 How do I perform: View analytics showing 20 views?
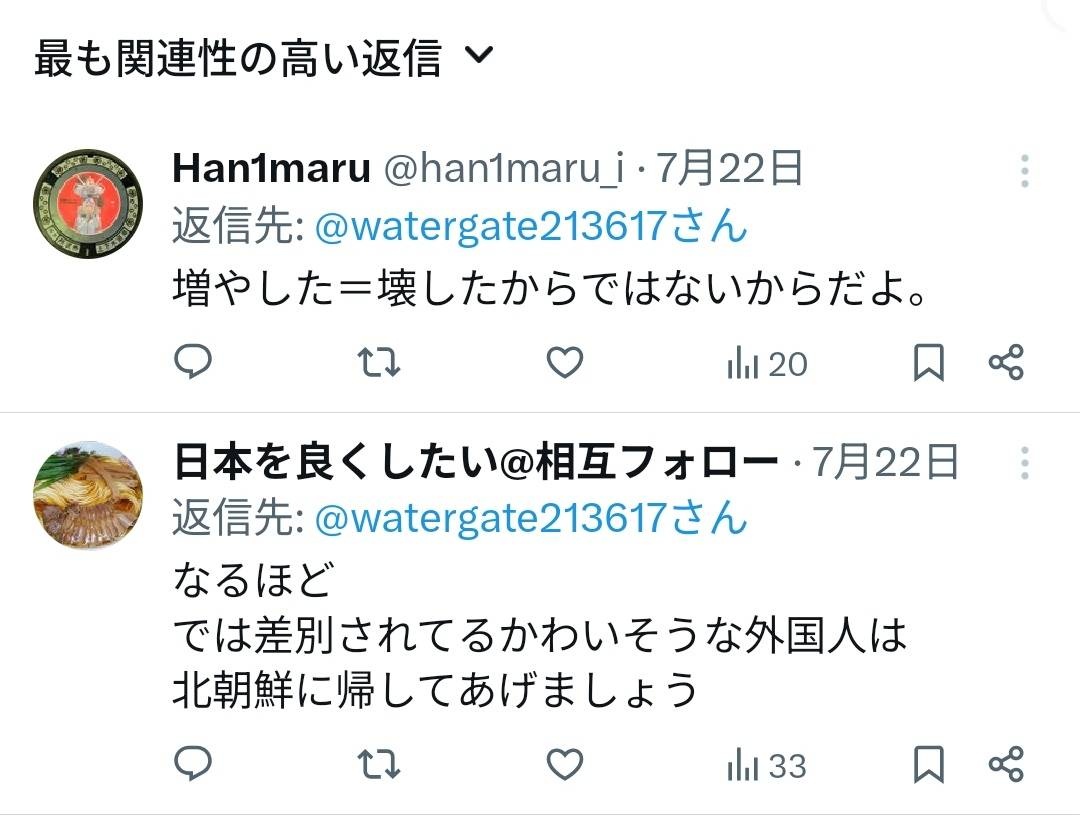point(767,364)
